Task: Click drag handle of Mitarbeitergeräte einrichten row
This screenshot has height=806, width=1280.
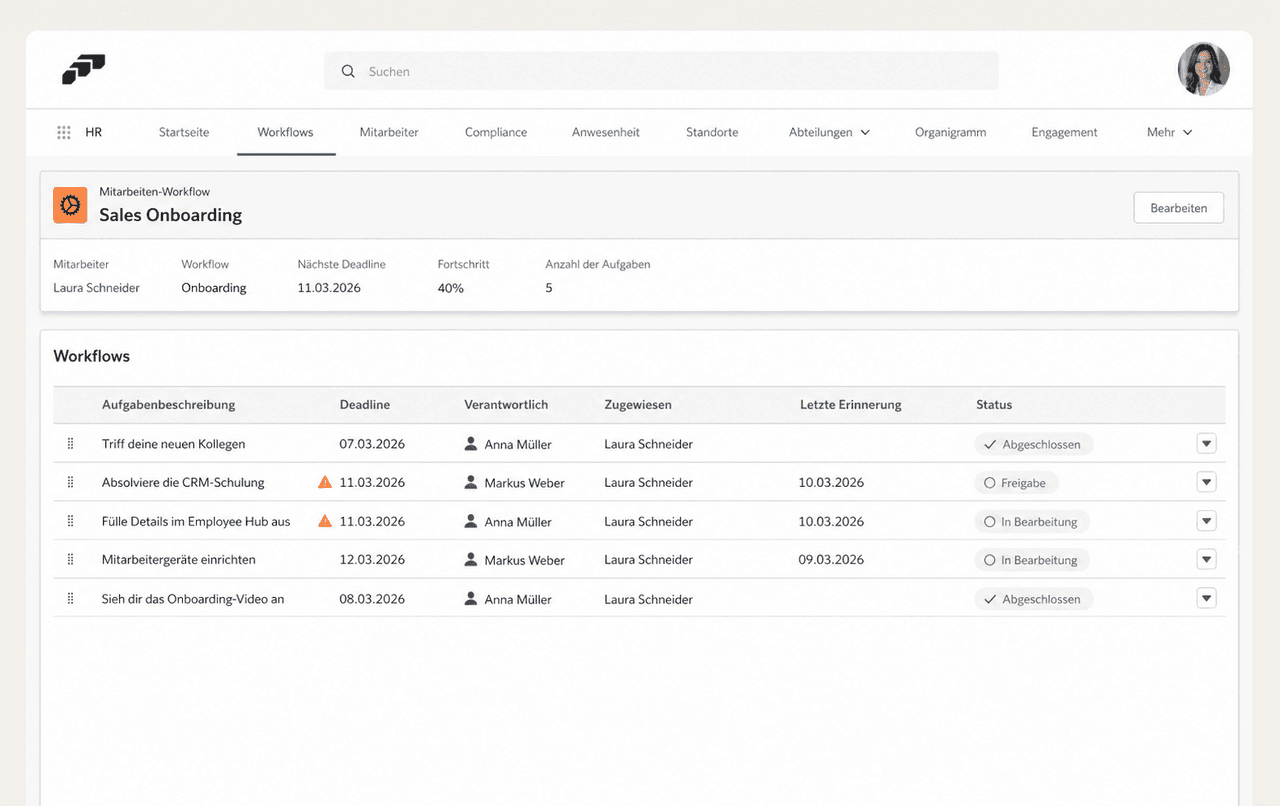Action: pyautogui.click(x=70, y=560)
